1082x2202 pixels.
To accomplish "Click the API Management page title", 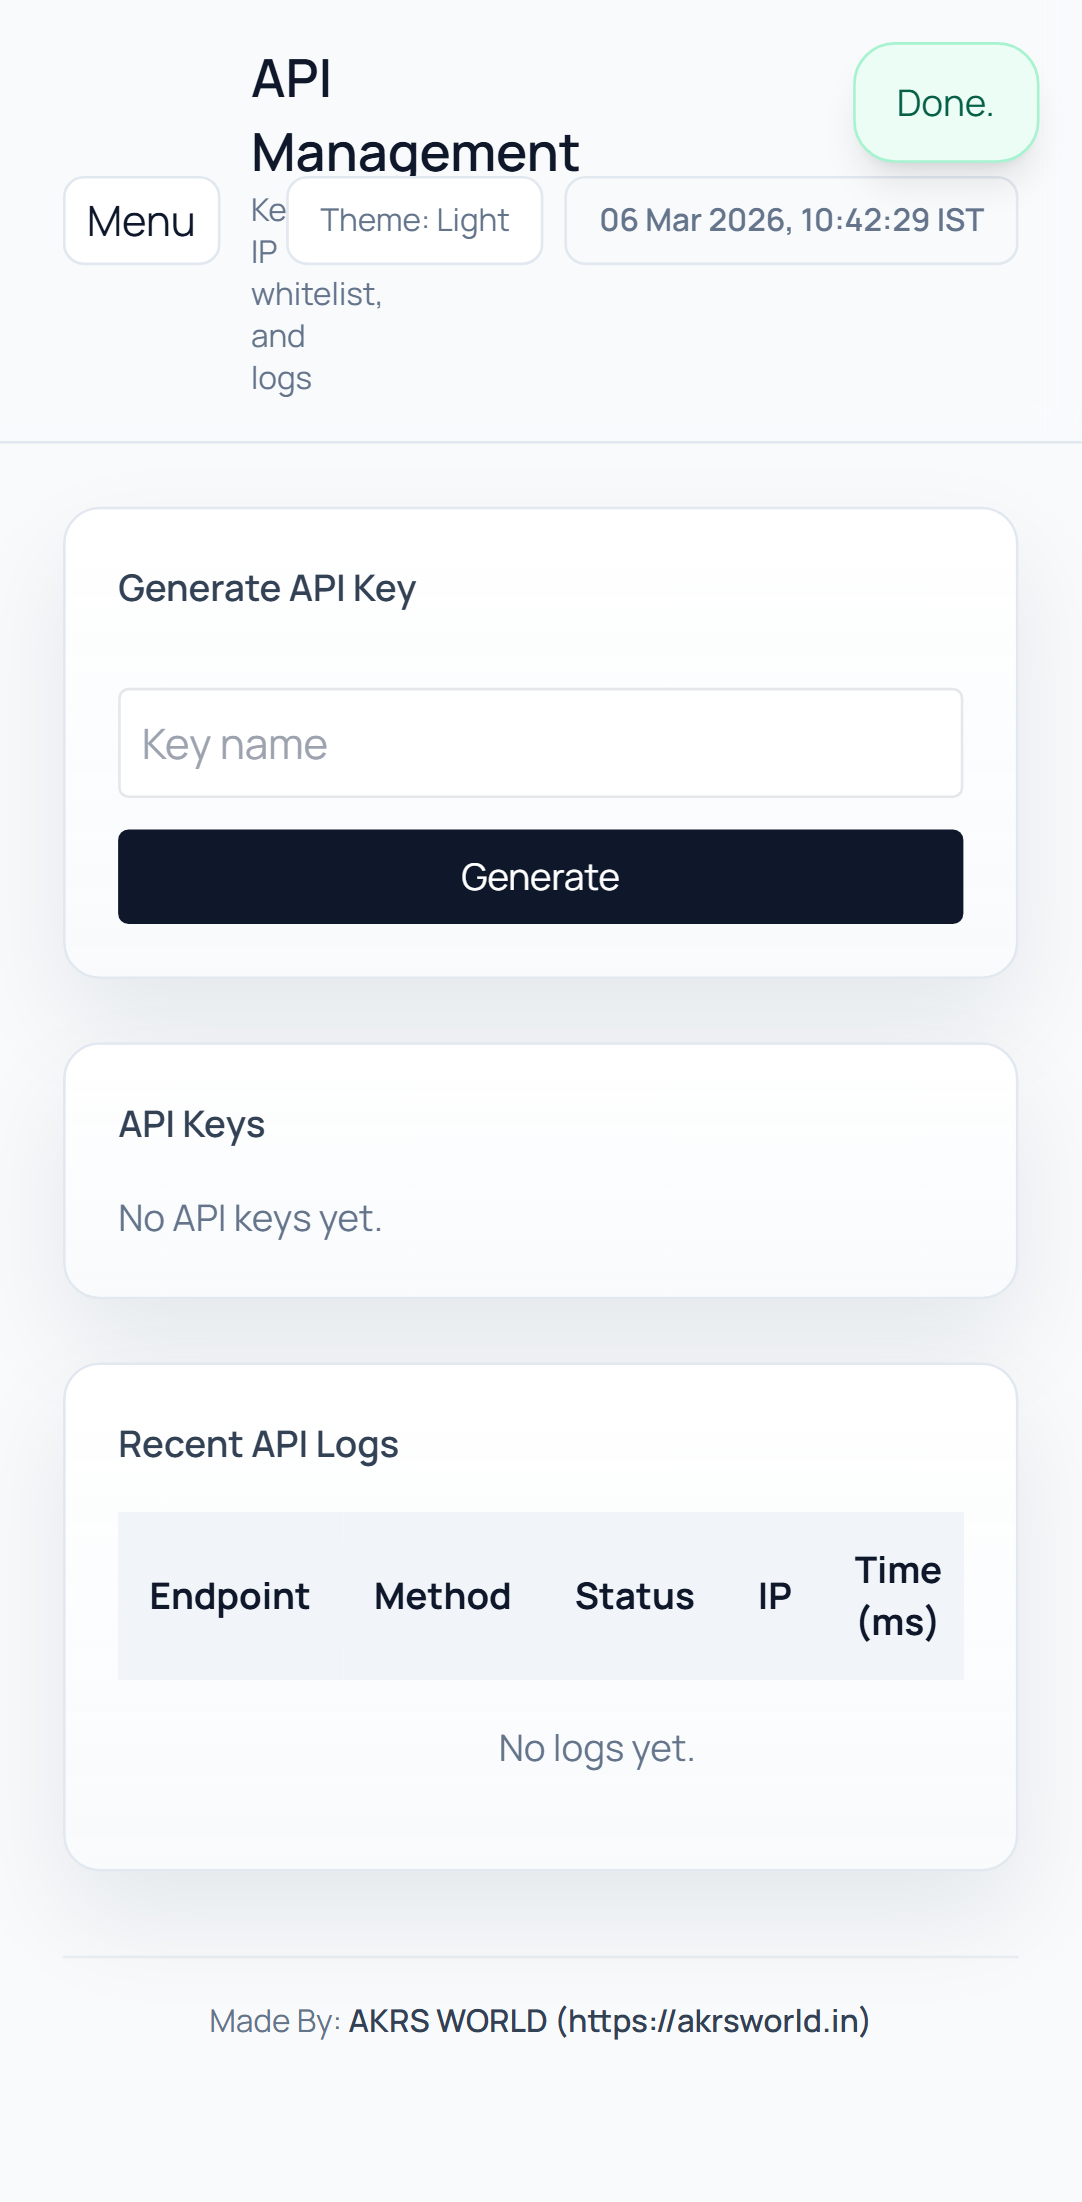I will click(x=414, y=115).
